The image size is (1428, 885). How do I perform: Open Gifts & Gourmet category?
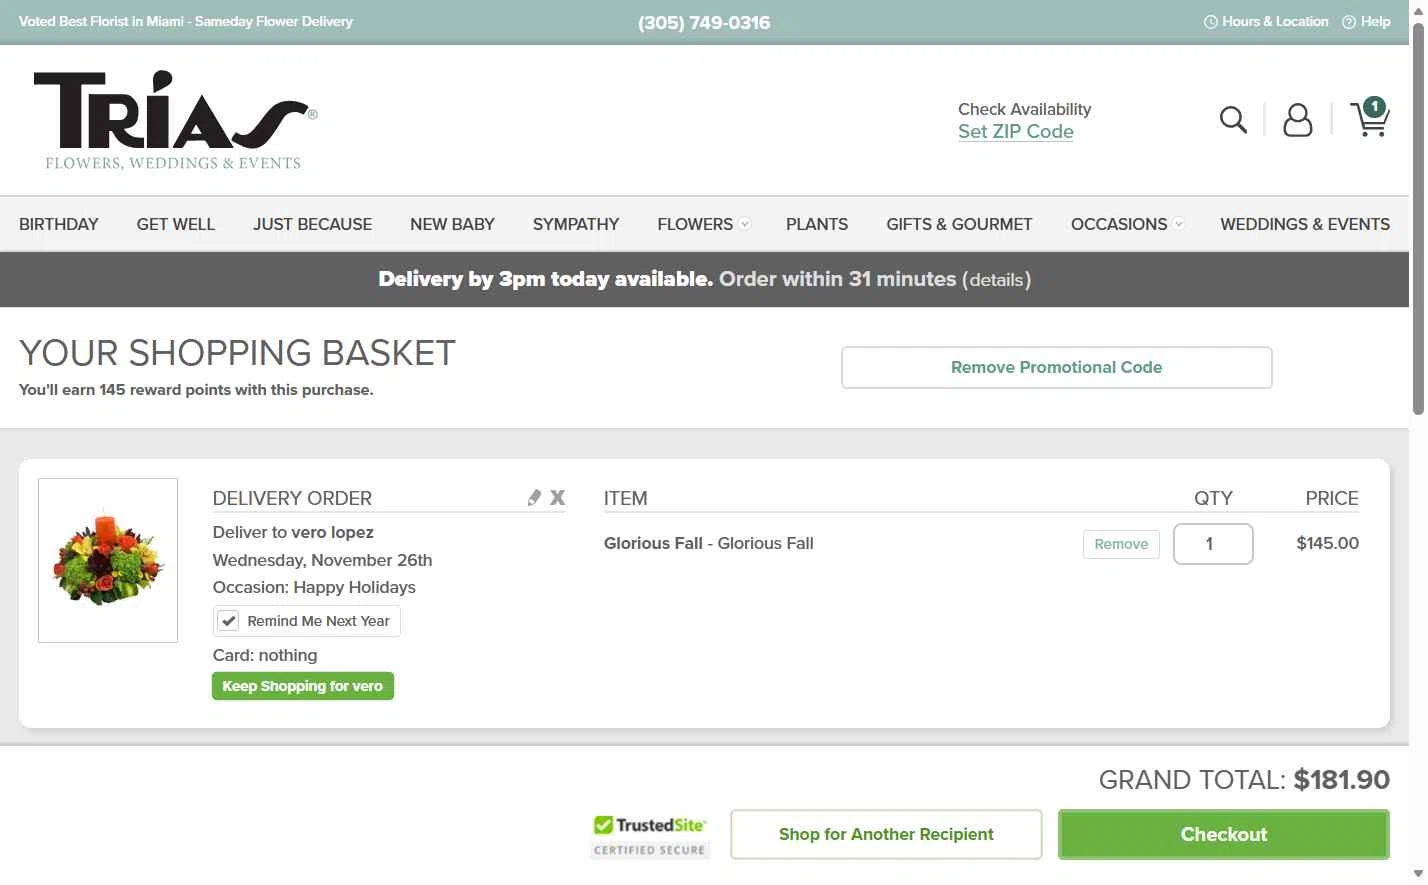pos(959,224)
